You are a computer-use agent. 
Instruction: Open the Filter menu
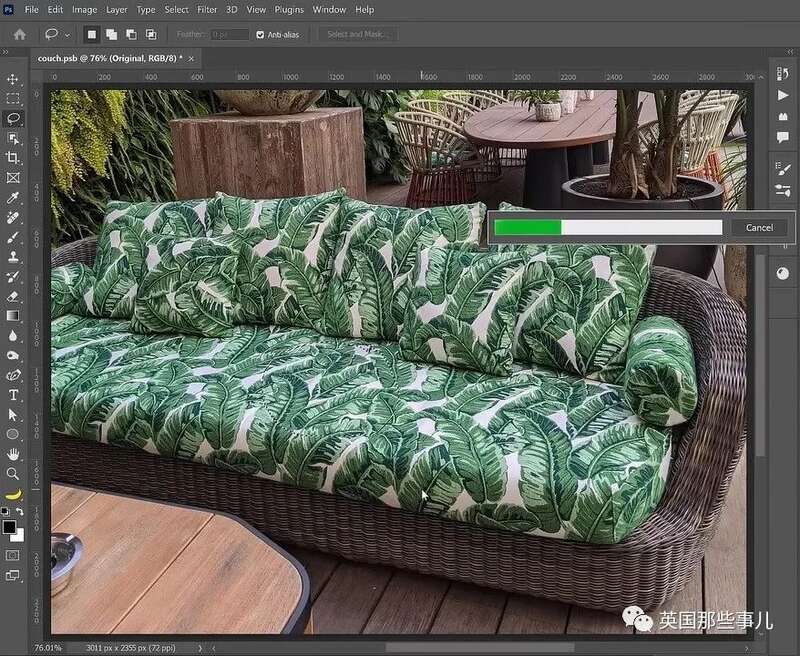pyautogui.click(x=207, y=10)
